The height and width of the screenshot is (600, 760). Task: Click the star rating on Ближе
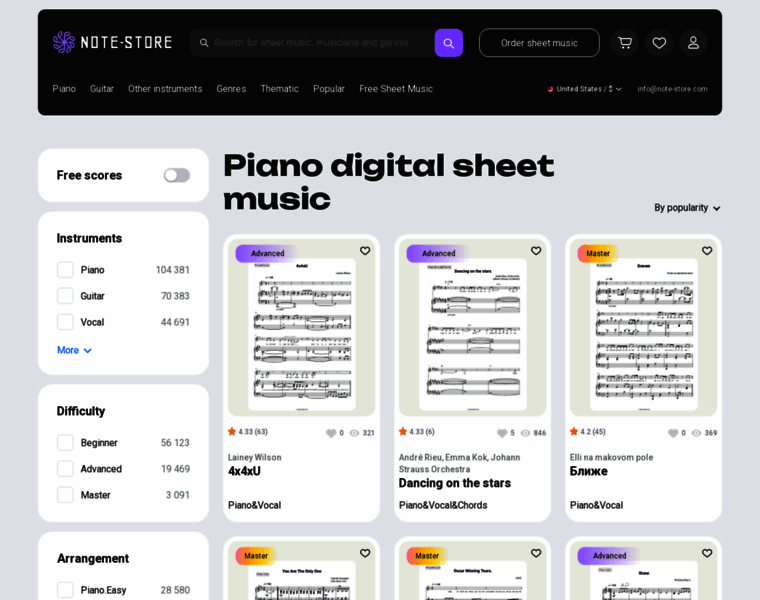pyautogui.click(x=587, y=431)
